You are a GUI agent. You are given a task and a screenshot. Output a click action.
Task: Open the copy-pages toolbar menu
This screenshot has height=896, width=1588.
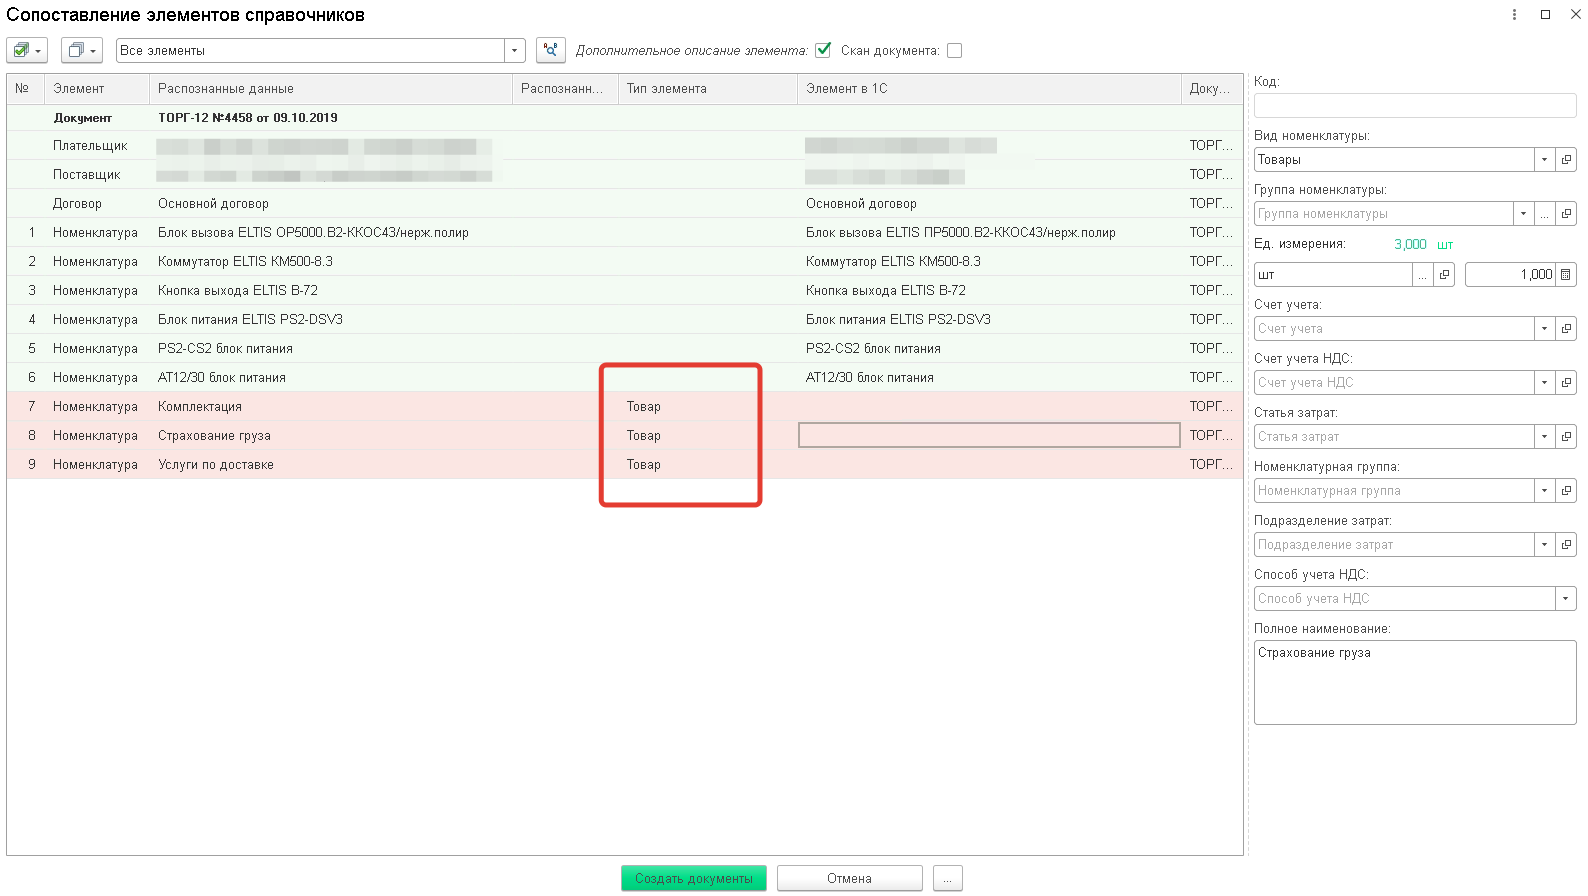81,50
